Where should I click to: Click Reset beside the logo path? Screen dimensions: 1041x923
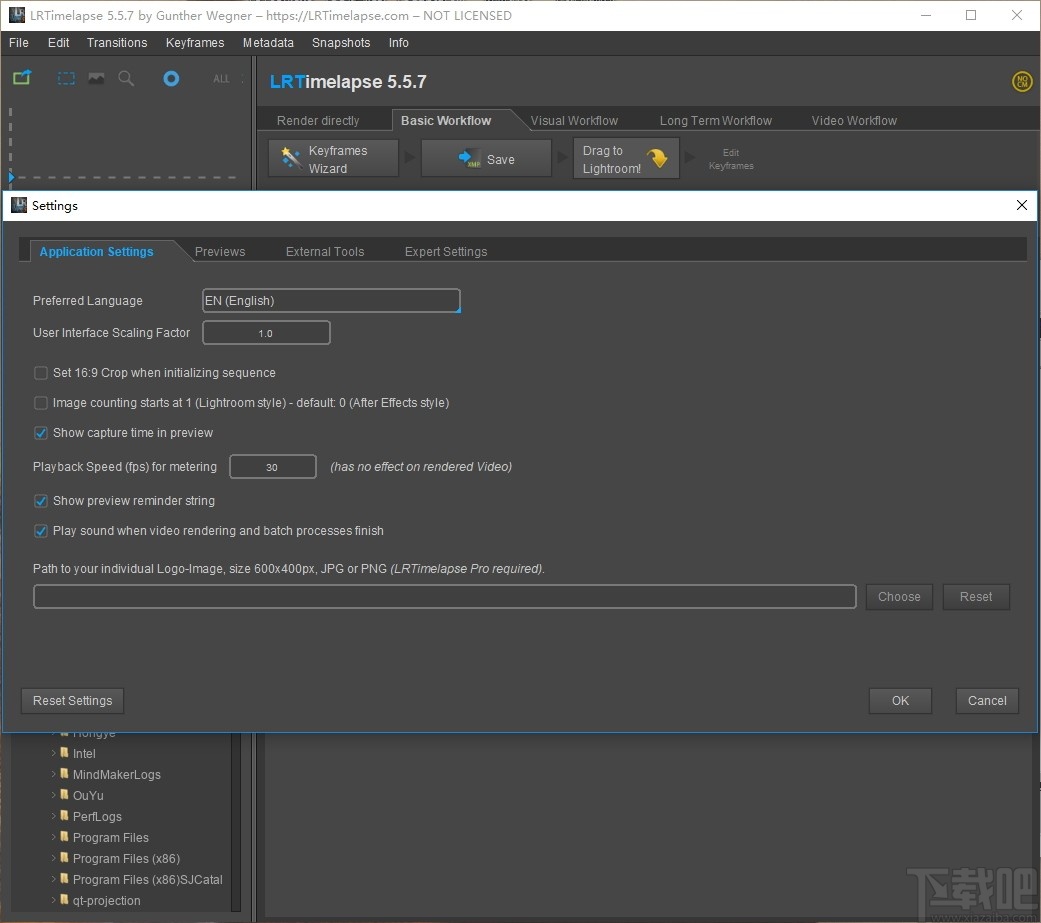[x=976, y=597]
